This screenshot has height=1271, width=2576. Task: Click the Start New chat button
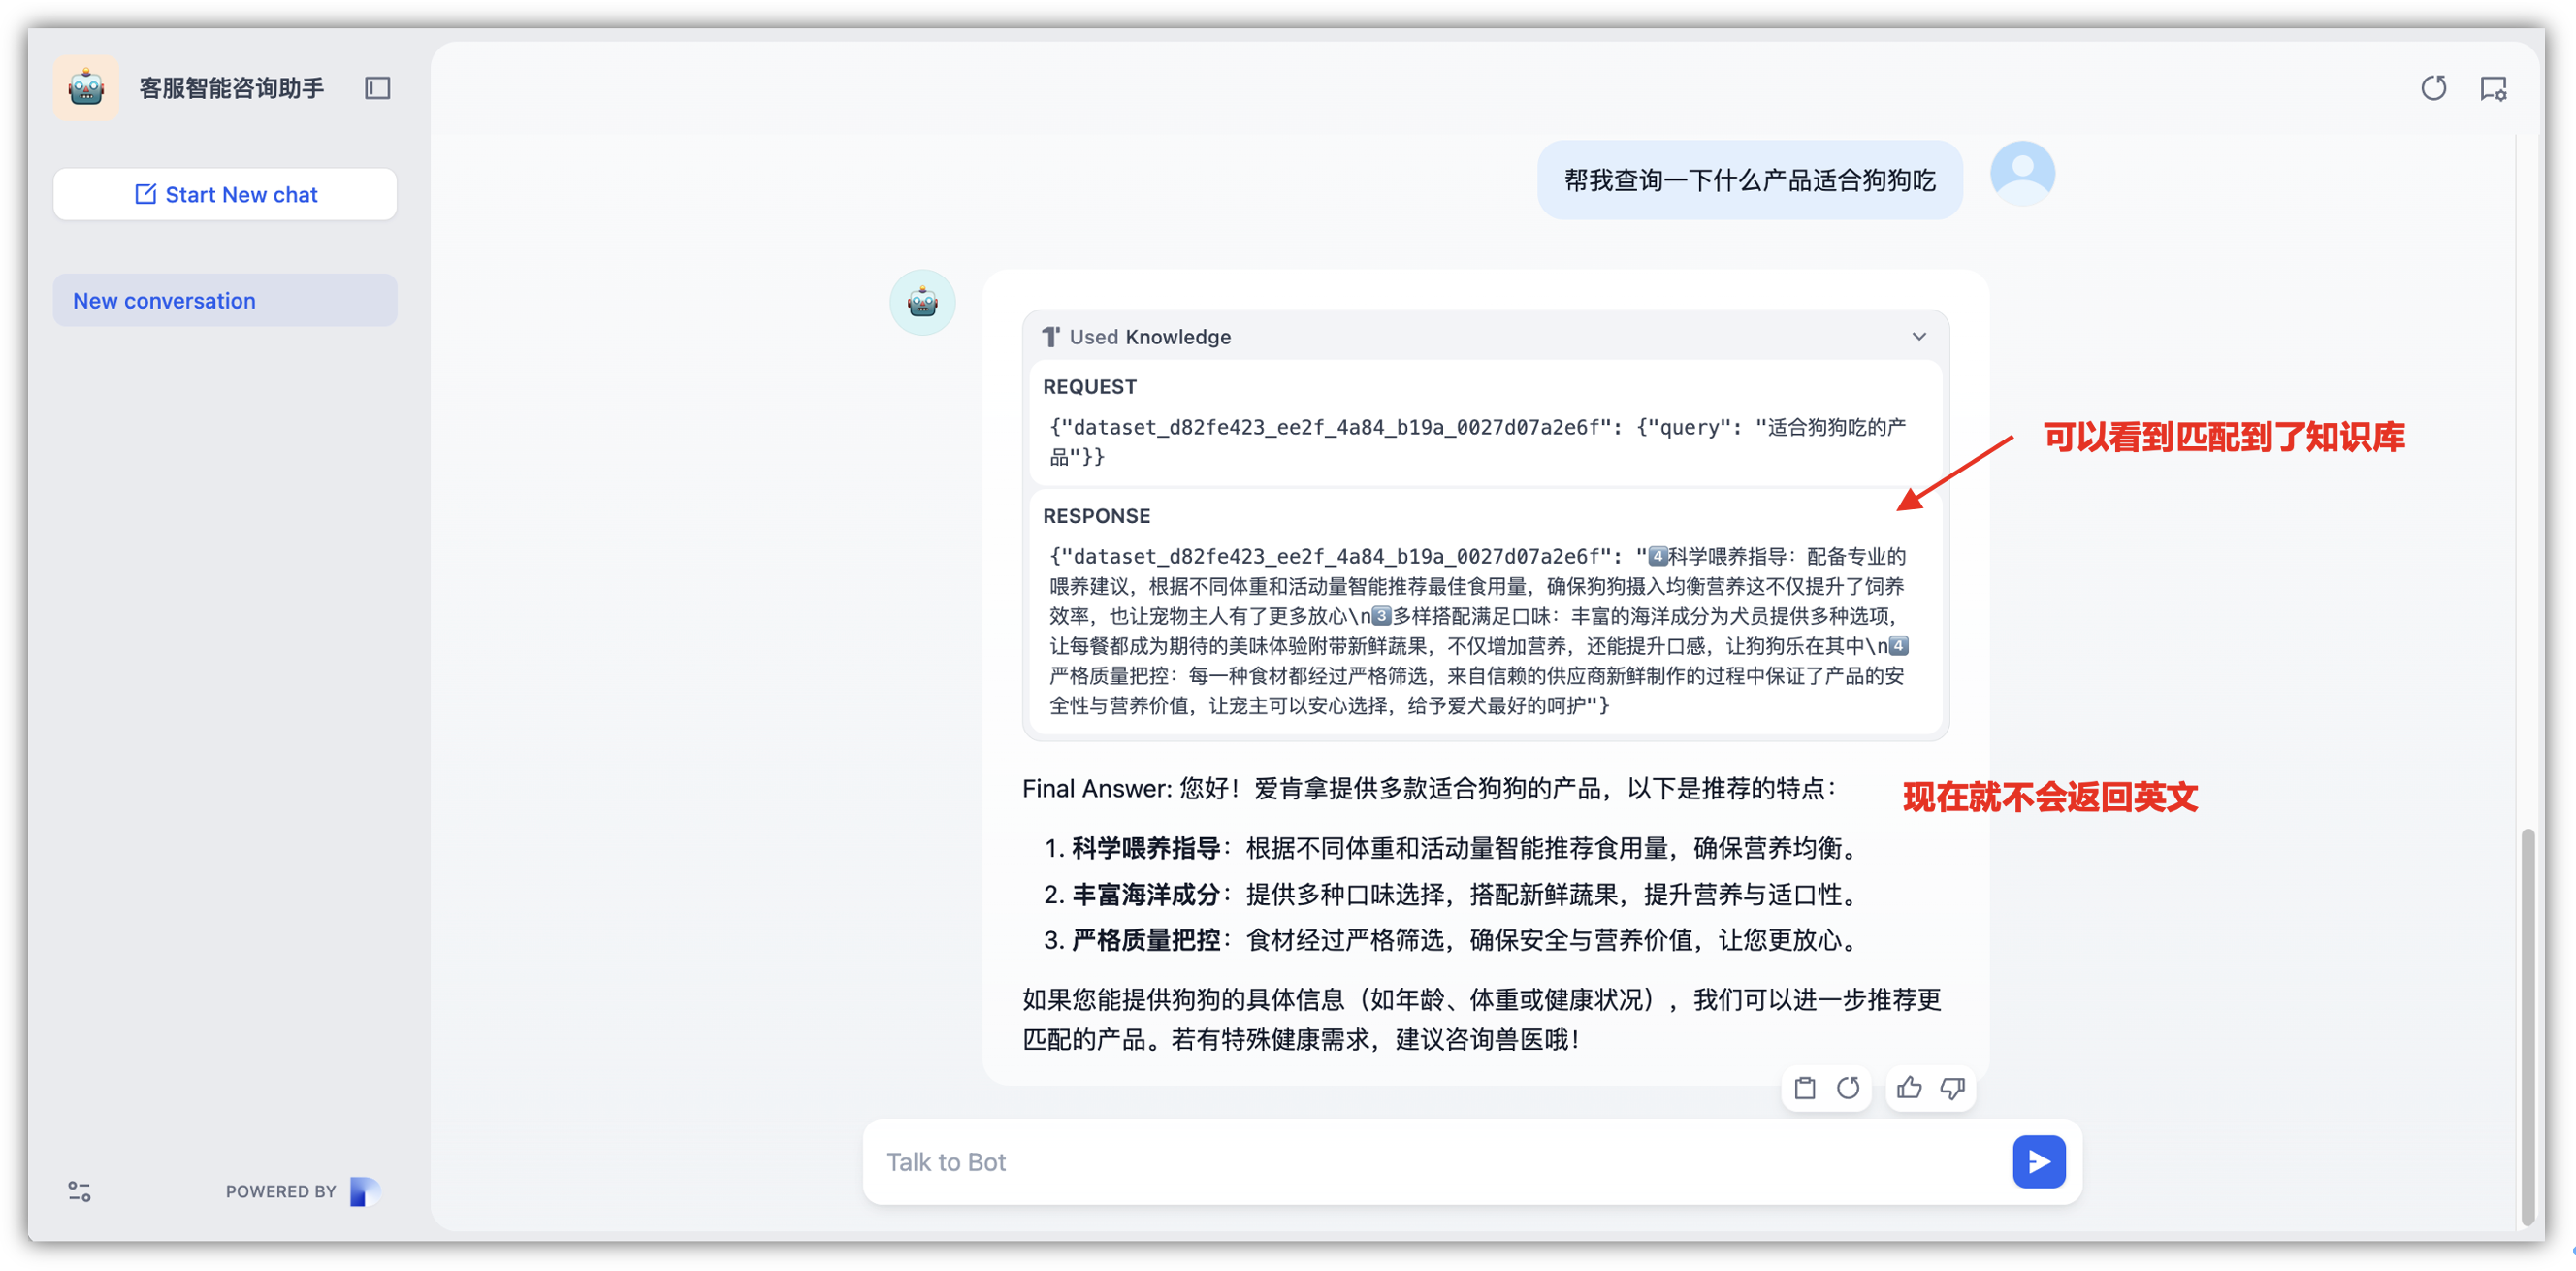[x=224, y=193]
